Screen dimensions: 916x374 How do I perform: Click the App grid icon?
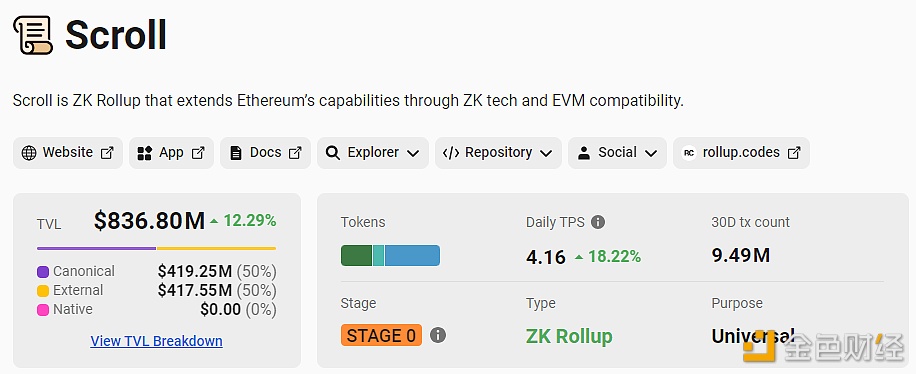tap(144, 153)
